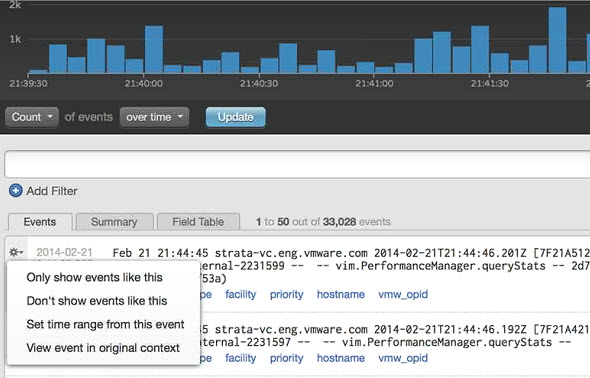590x378 pixels.
Task: Click vmw_opid field in second event
Action: pyautogui.click(x=403, y=358)
